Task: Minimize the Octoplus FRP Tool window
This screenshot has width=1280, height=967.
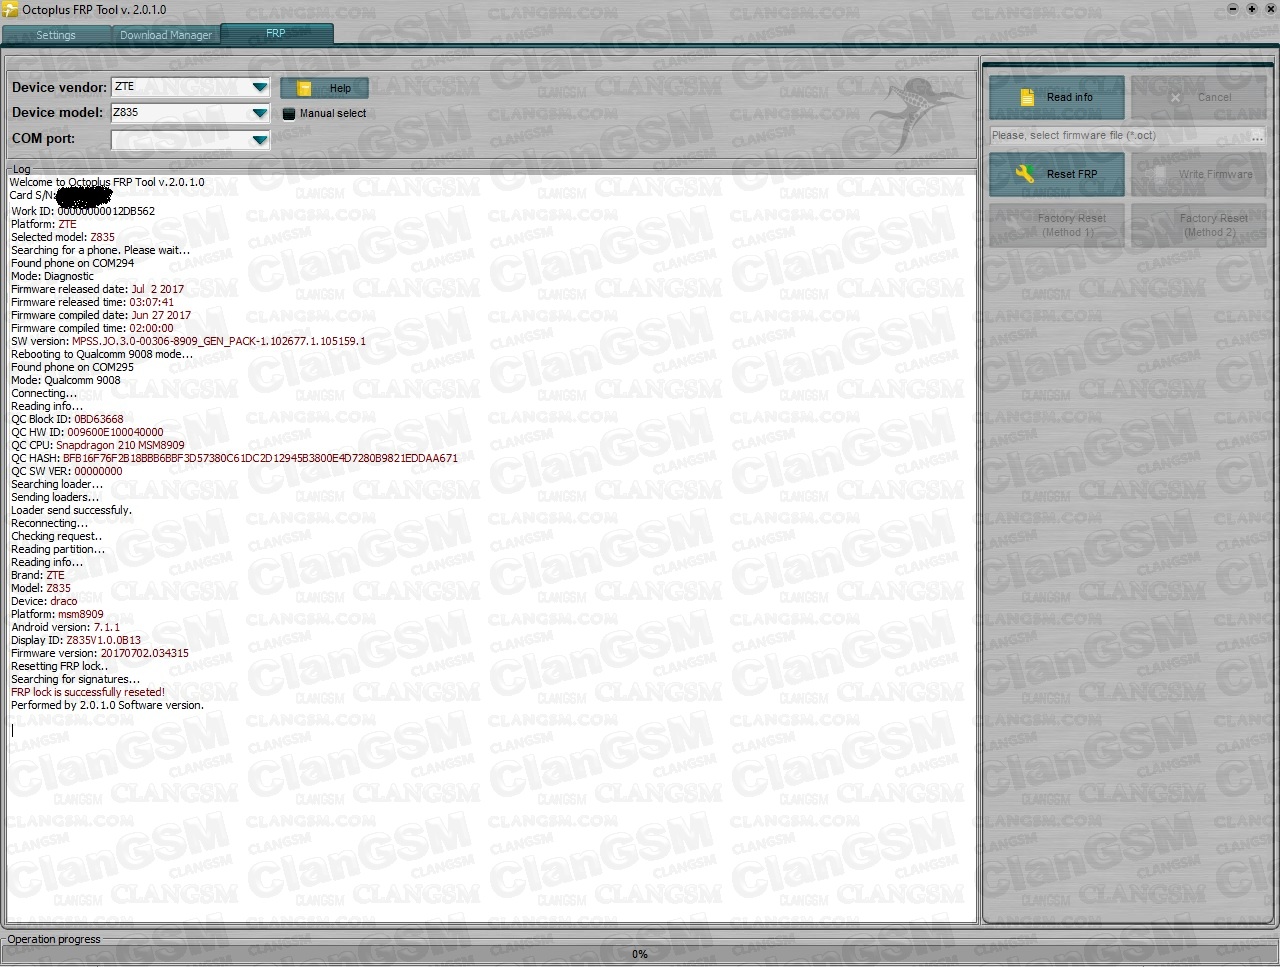Action: [1235, 9]
